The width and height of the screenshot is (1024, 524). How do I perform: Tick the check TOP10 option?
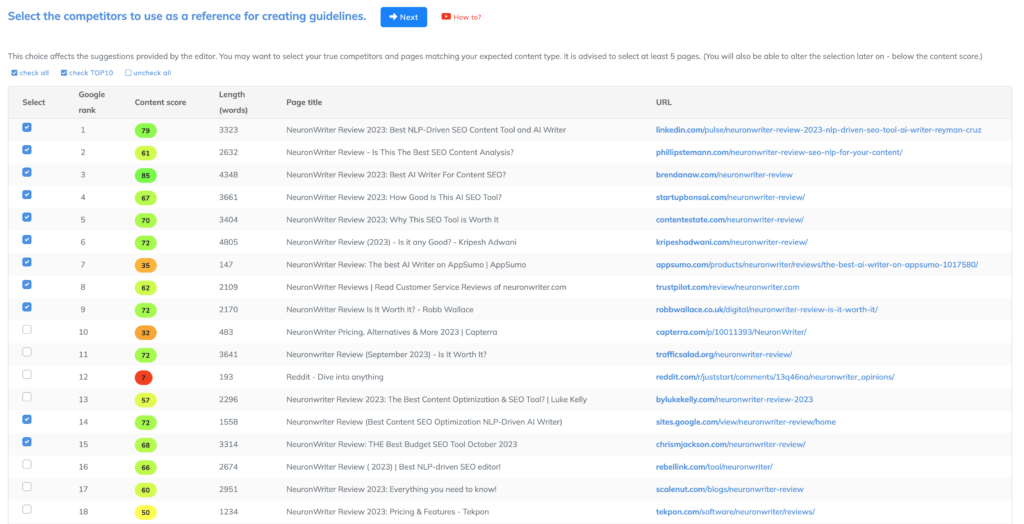pyautogui.click(x=87, y=73)
